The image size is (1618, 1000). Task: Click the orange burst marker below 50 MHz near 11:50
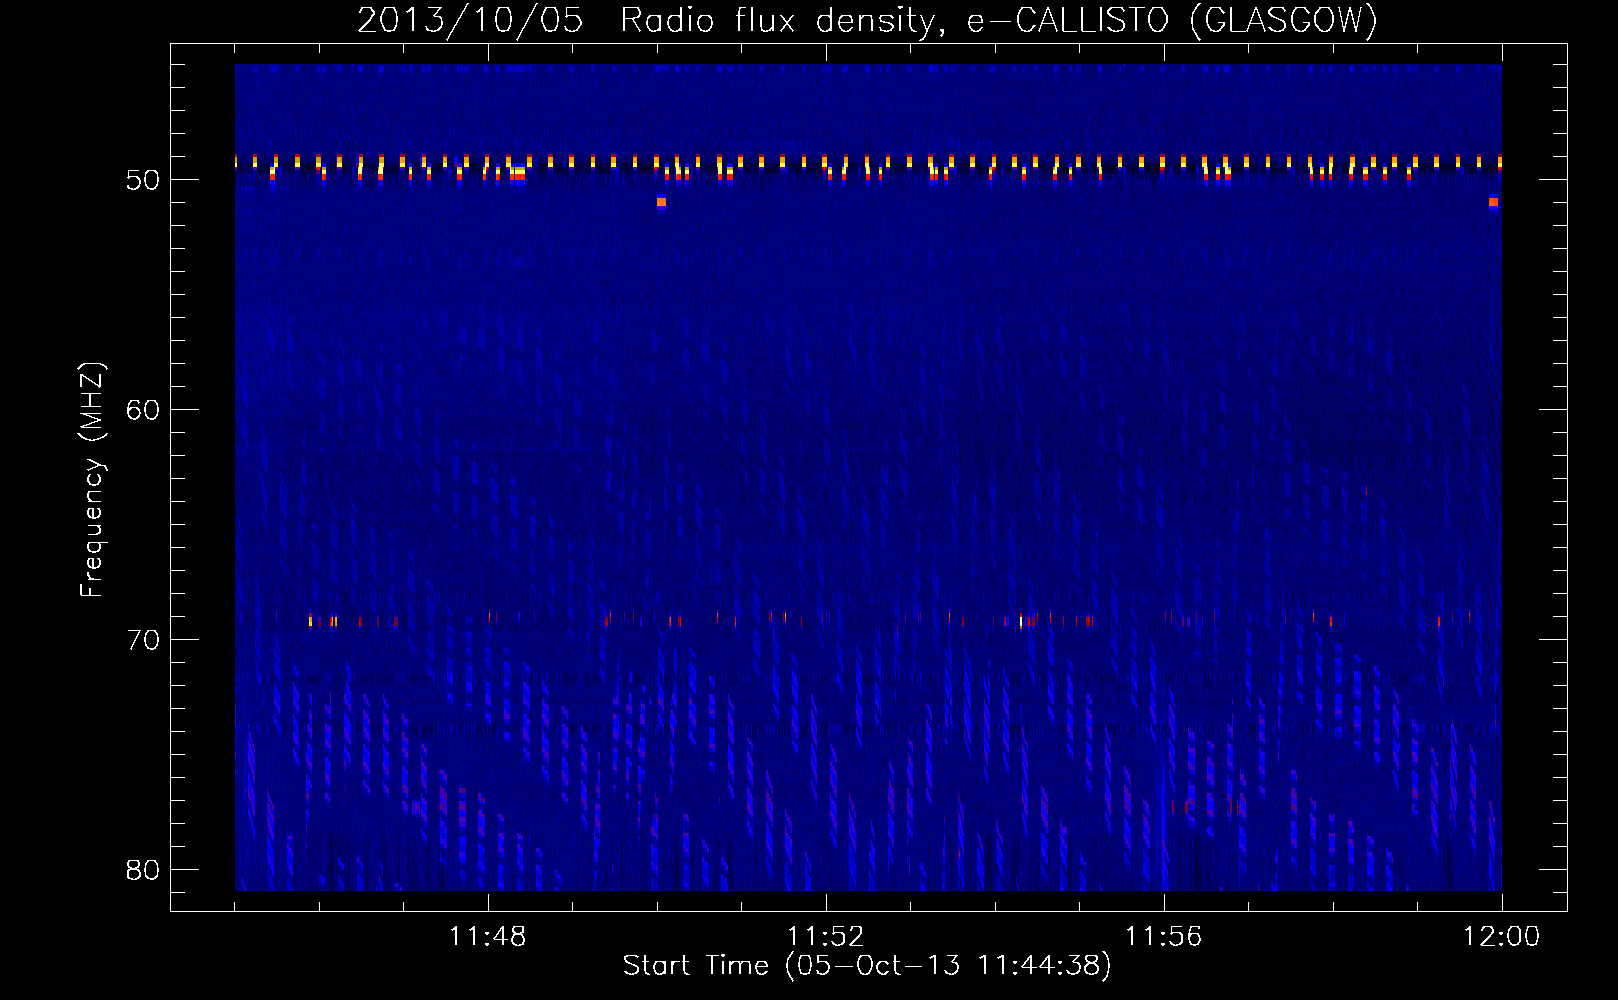pos(661,202)
